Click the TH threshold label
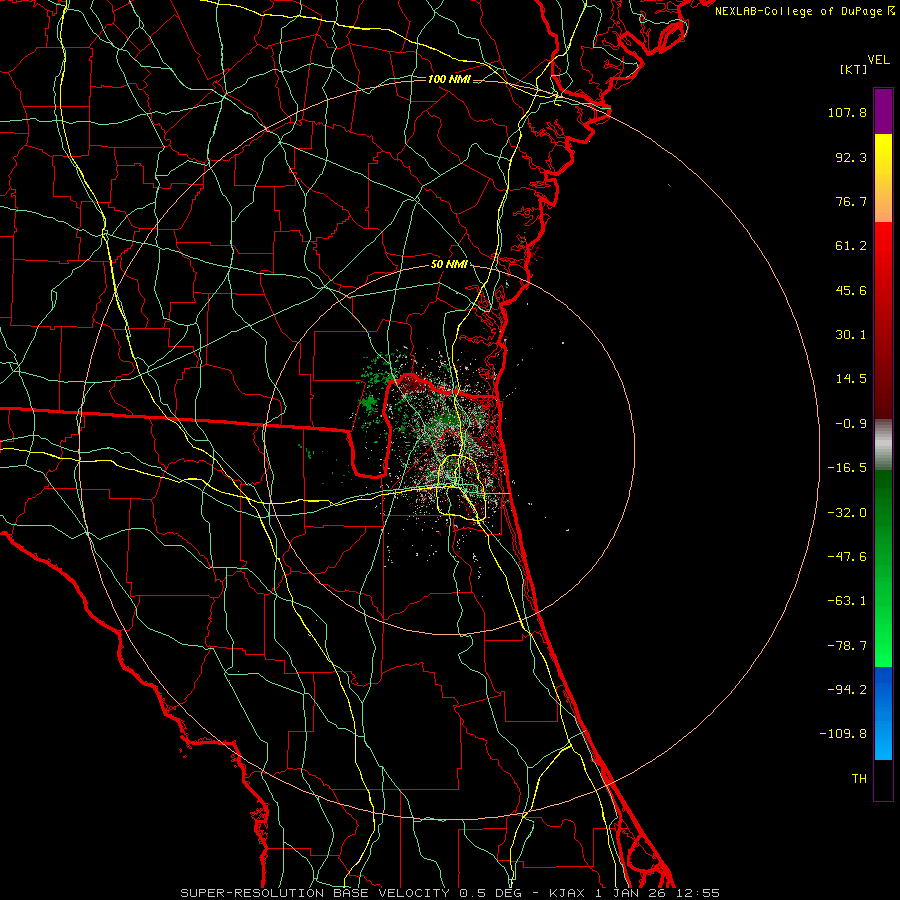 point(859,779)
